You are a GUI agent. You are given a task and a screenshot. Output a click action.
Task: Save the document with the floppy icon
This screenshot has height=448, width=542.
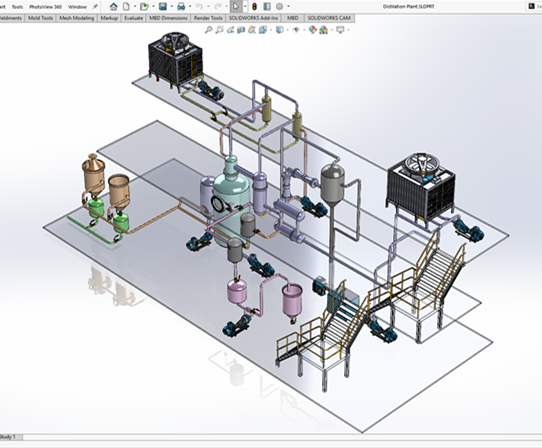point(163,6)
